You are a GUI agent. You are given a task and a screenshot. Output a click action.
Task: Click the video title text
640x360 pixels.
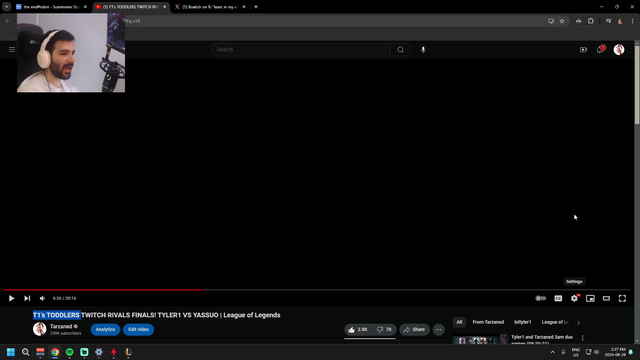click(157, 315)
